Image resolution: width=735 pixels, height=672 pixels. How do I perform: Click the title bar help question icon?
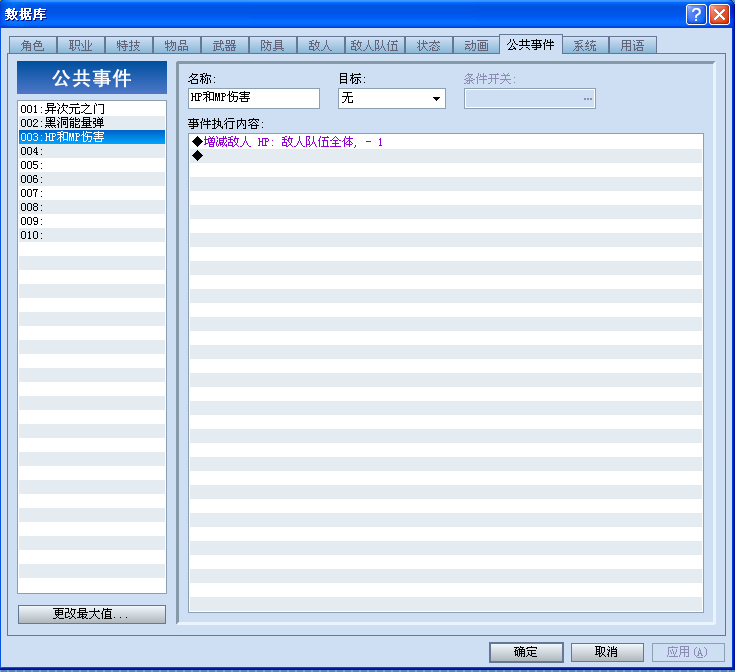(696, 15)
